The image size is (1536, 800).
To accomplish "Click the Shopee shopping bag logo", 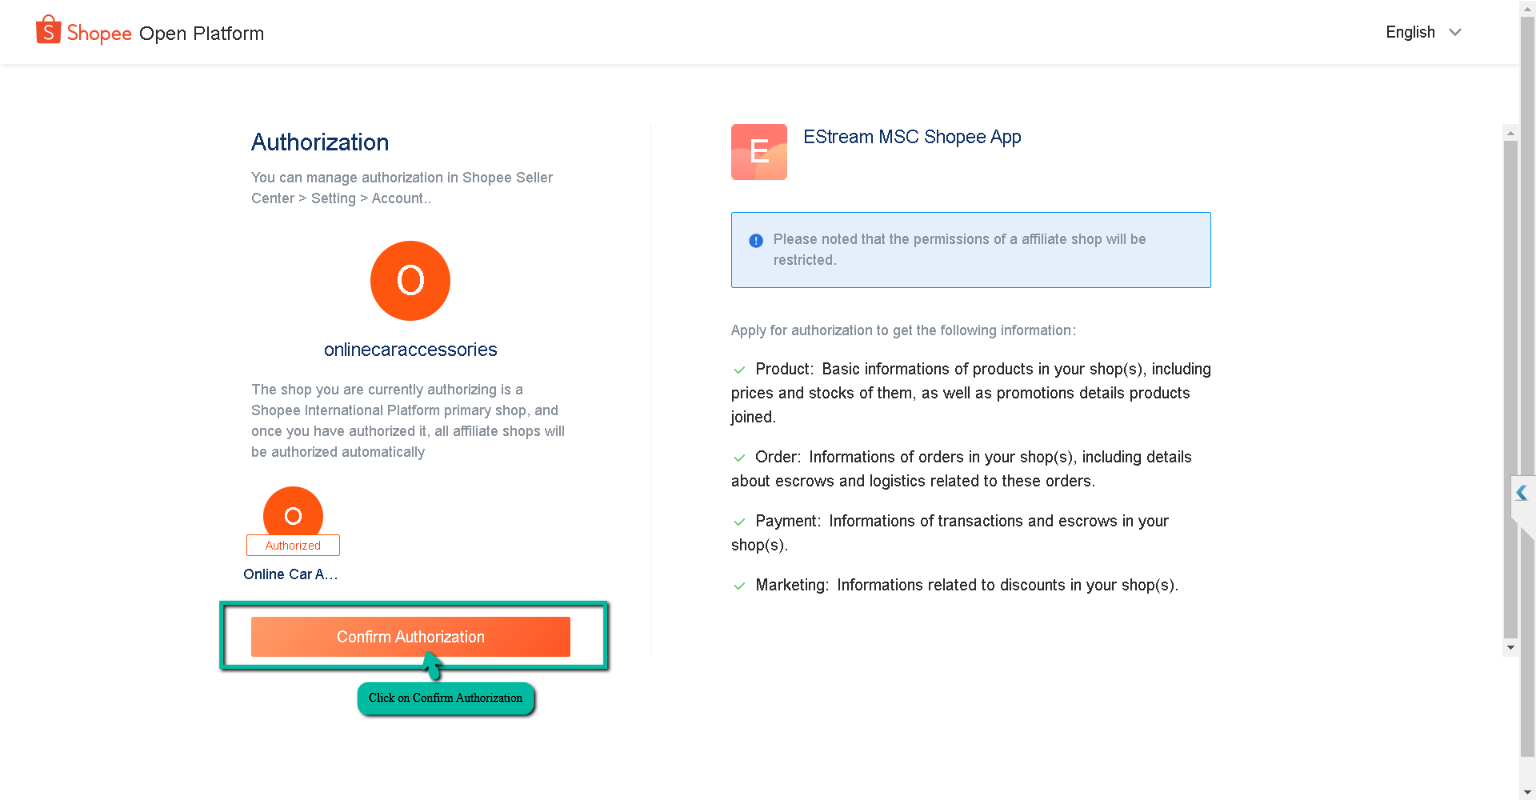I will point(48,30).
